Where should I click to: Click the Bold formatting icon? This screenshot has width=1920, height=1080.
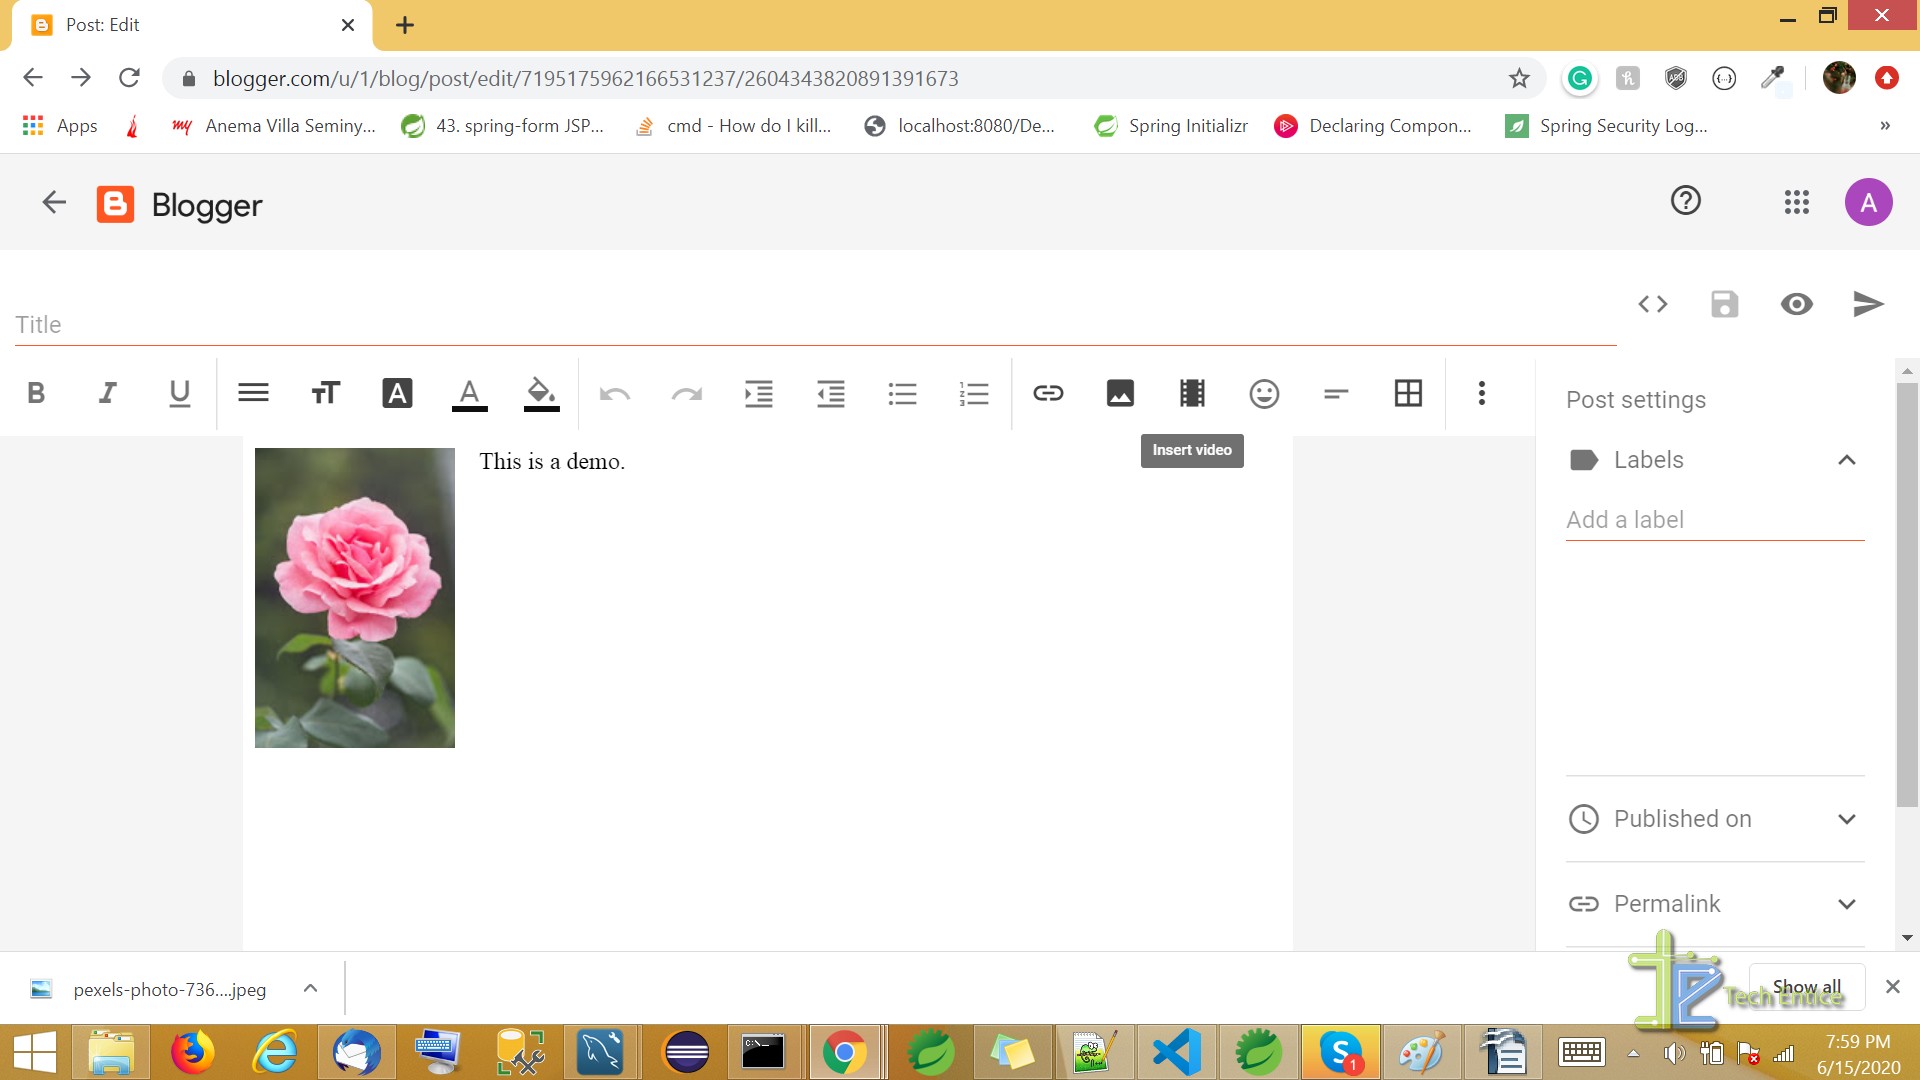(37, 393)
